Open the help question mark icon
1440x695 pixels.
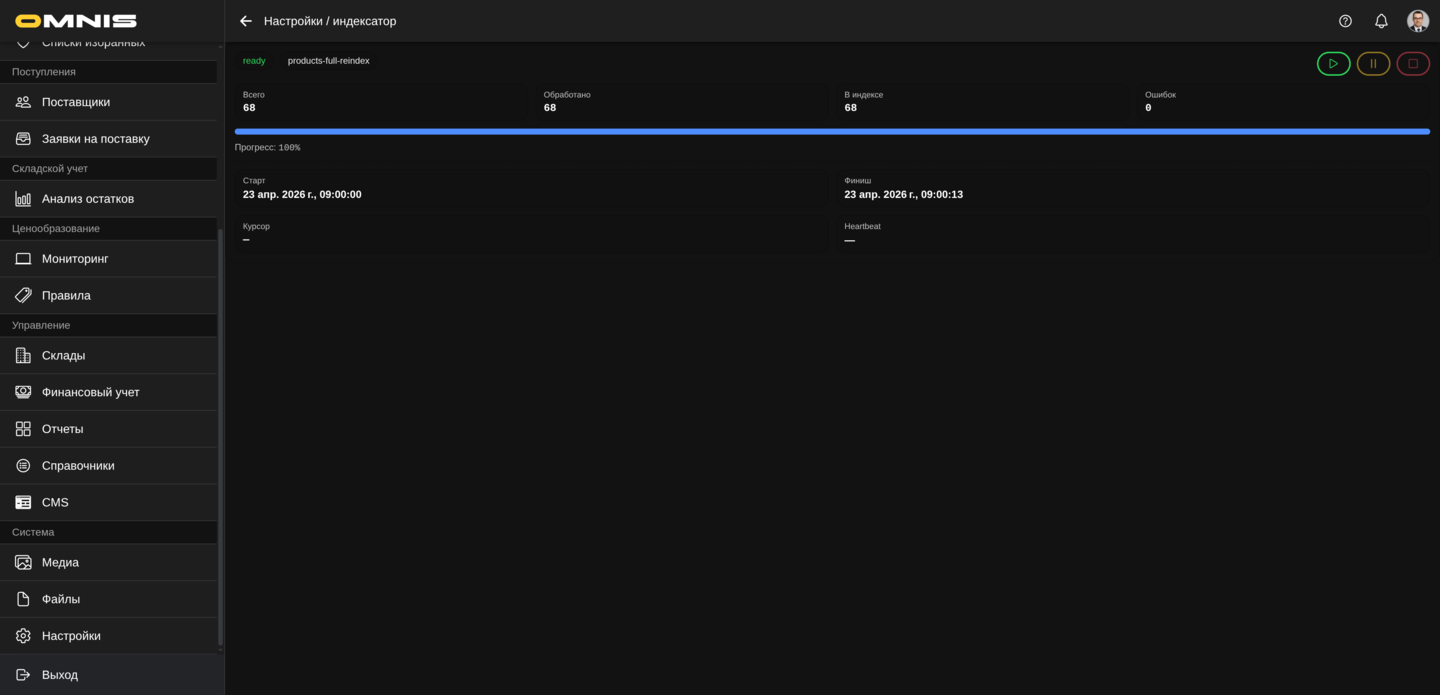(x=1345, y=21)
